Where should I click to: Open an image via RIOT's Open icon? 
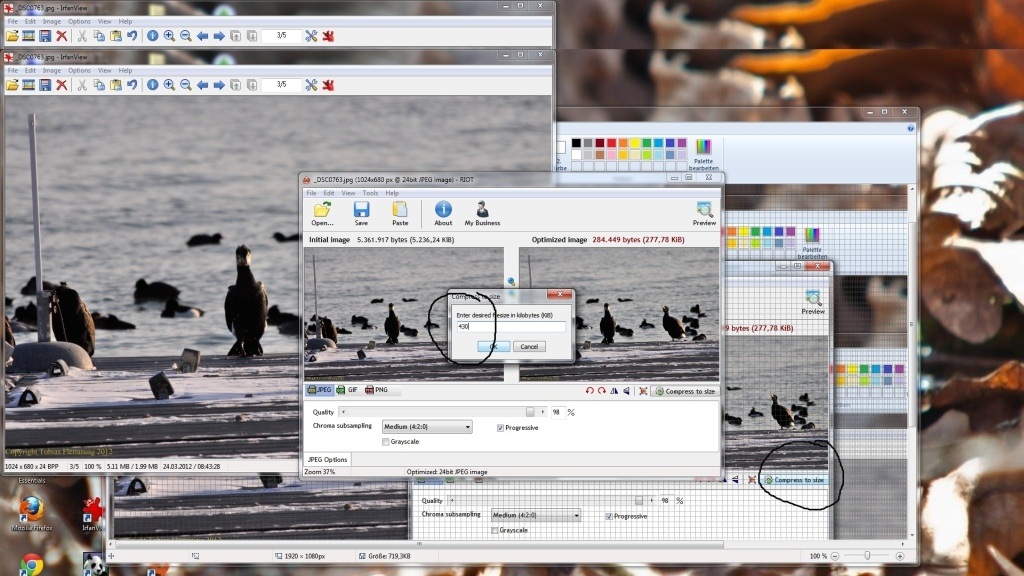coord(322,214)
